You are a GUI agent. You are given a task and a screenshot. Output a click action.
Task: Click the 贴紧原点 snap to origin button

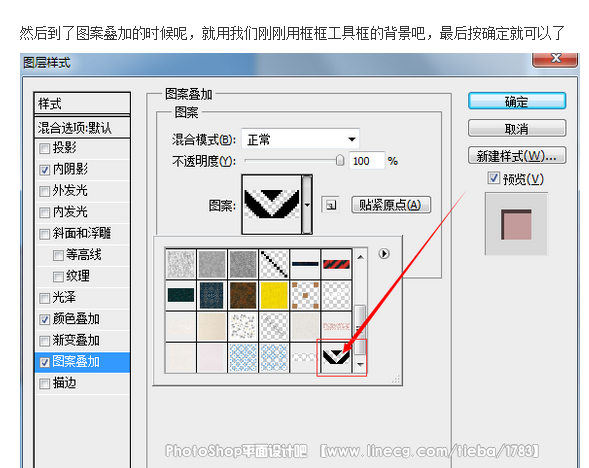[x=391, y=205]
